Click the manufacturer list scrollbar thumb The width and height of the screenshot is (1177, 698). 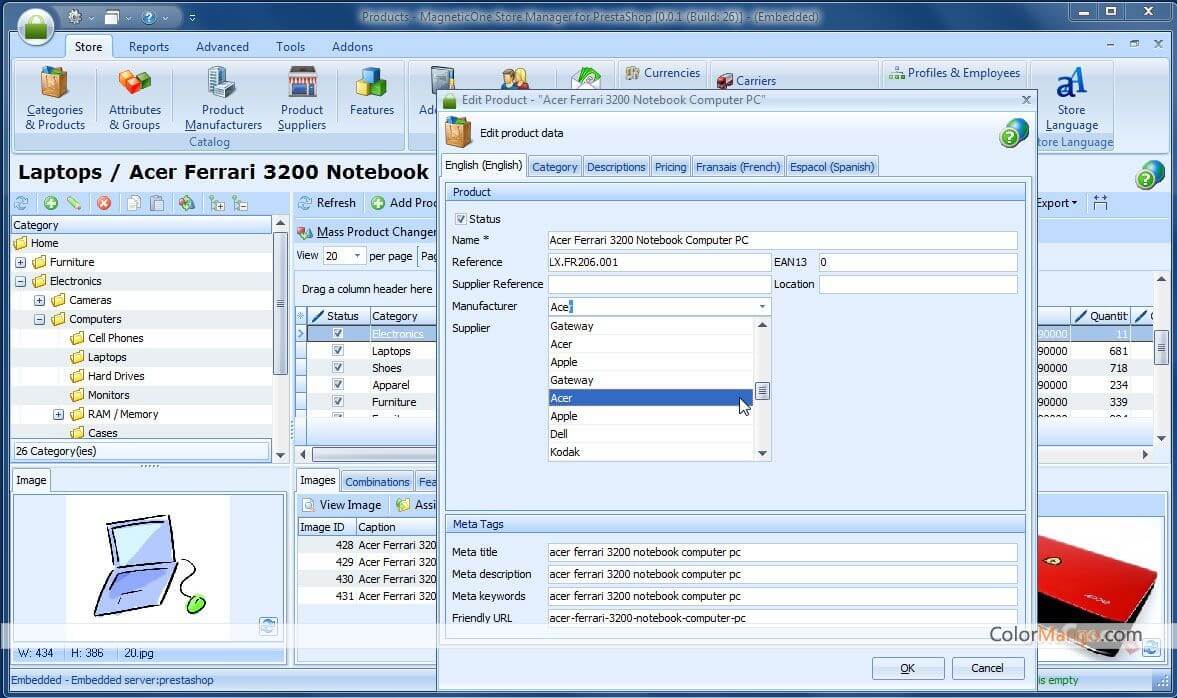pyautogui.click(x=762, y=391)
